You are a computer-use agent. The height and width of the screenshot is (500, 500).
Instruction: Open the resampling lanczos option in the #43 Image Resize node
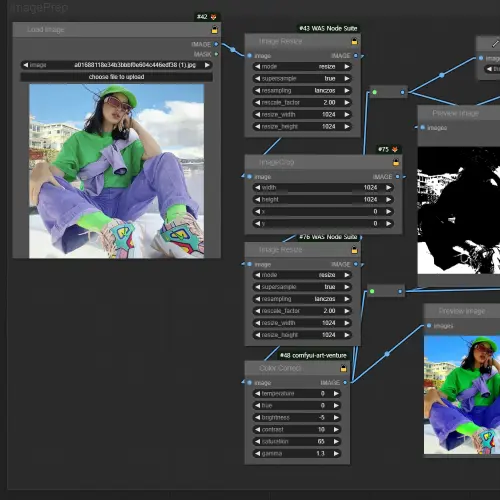tap(302, 91)
